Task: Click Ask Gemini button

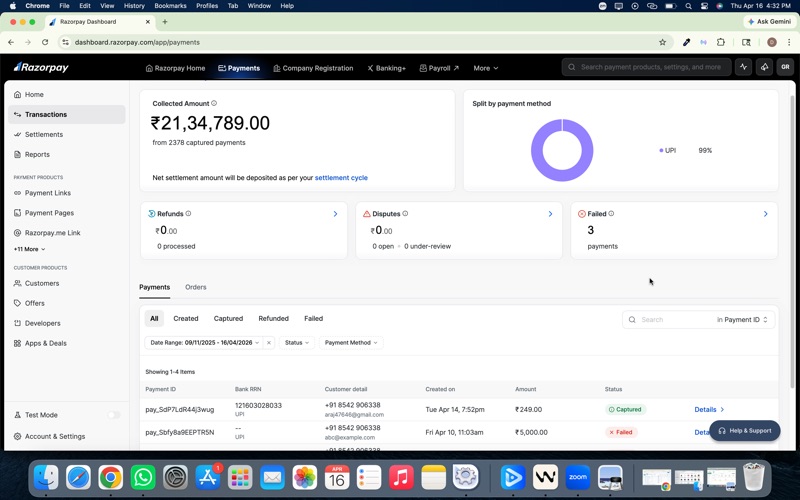Action: click(769, 21)
